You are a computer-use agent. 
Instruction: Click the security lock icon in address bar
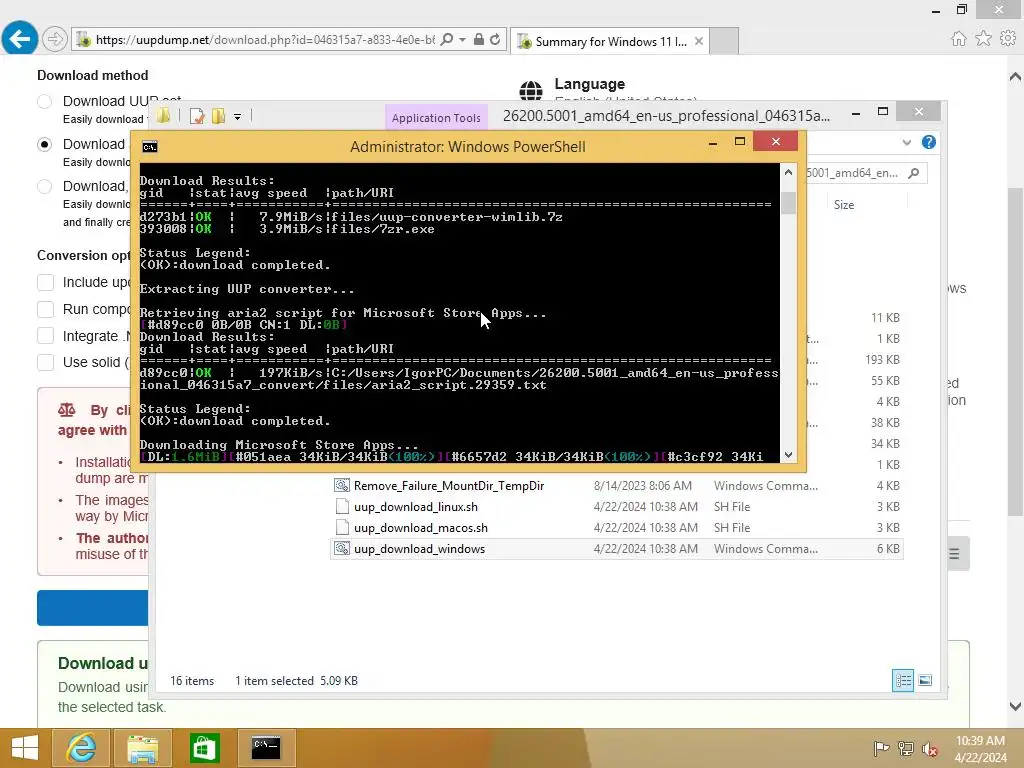click(x=479, y=40)
